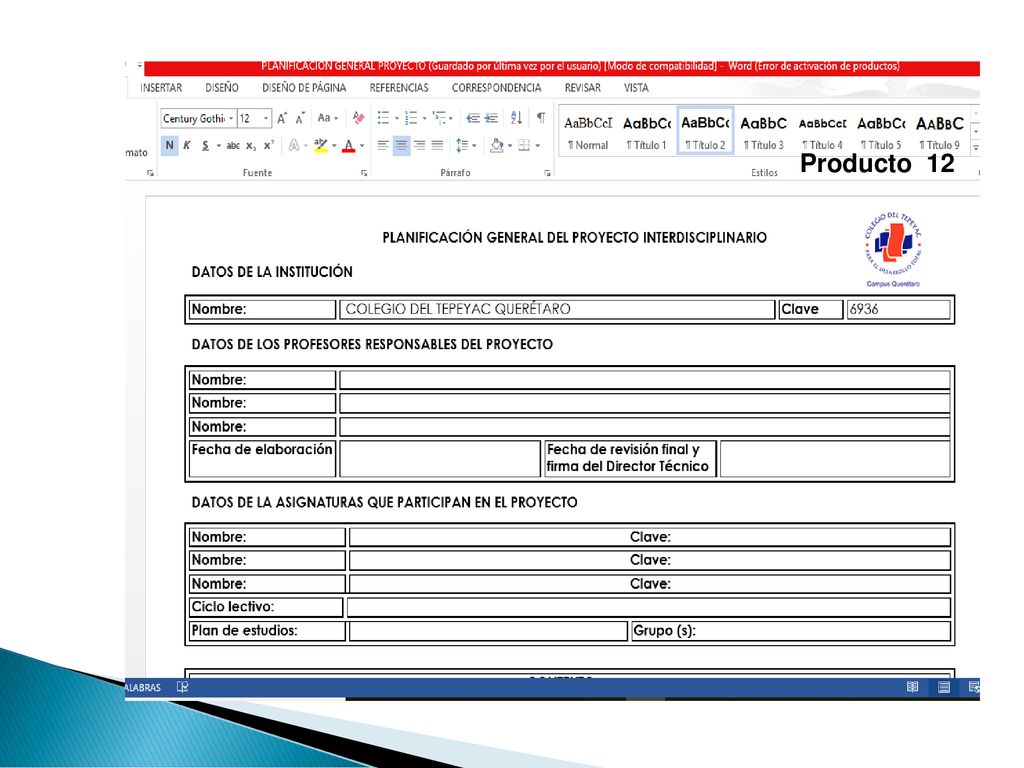Open the borders button
This screenshot has width=1024, height=768.
coord(524,146)
